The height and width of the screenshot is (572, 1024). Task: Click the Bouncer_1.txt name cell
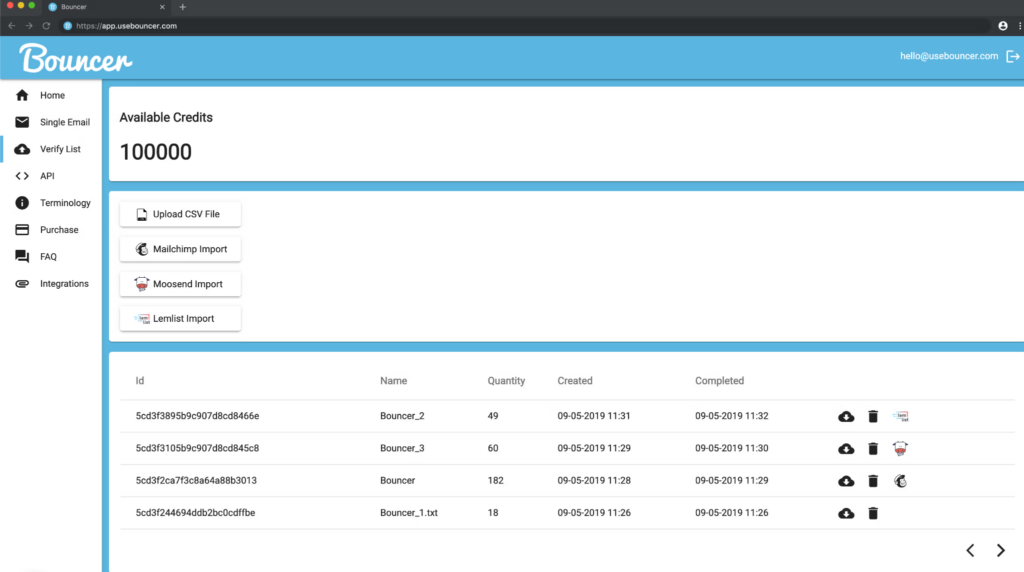(x=409, y=513)
